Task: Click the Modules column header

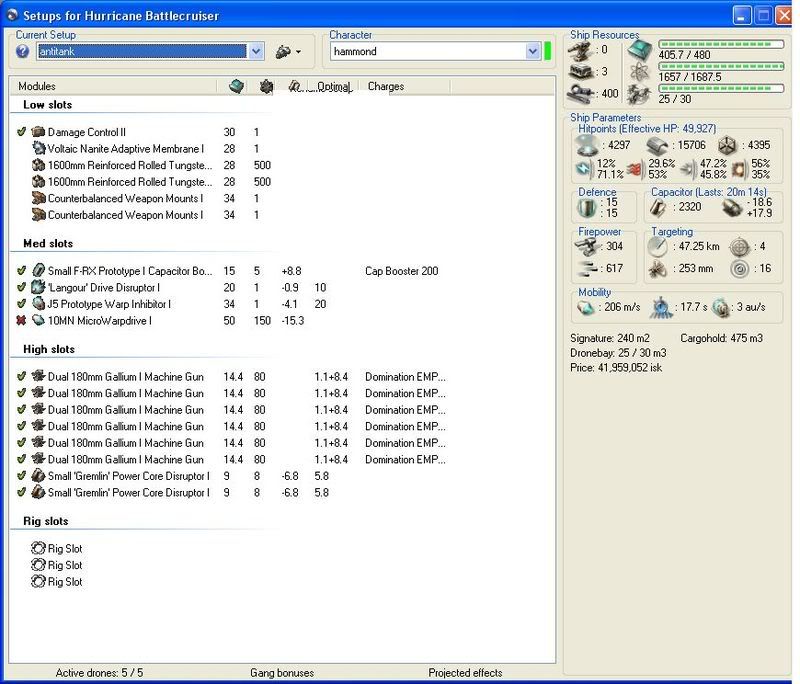Action: click(37, 86)
